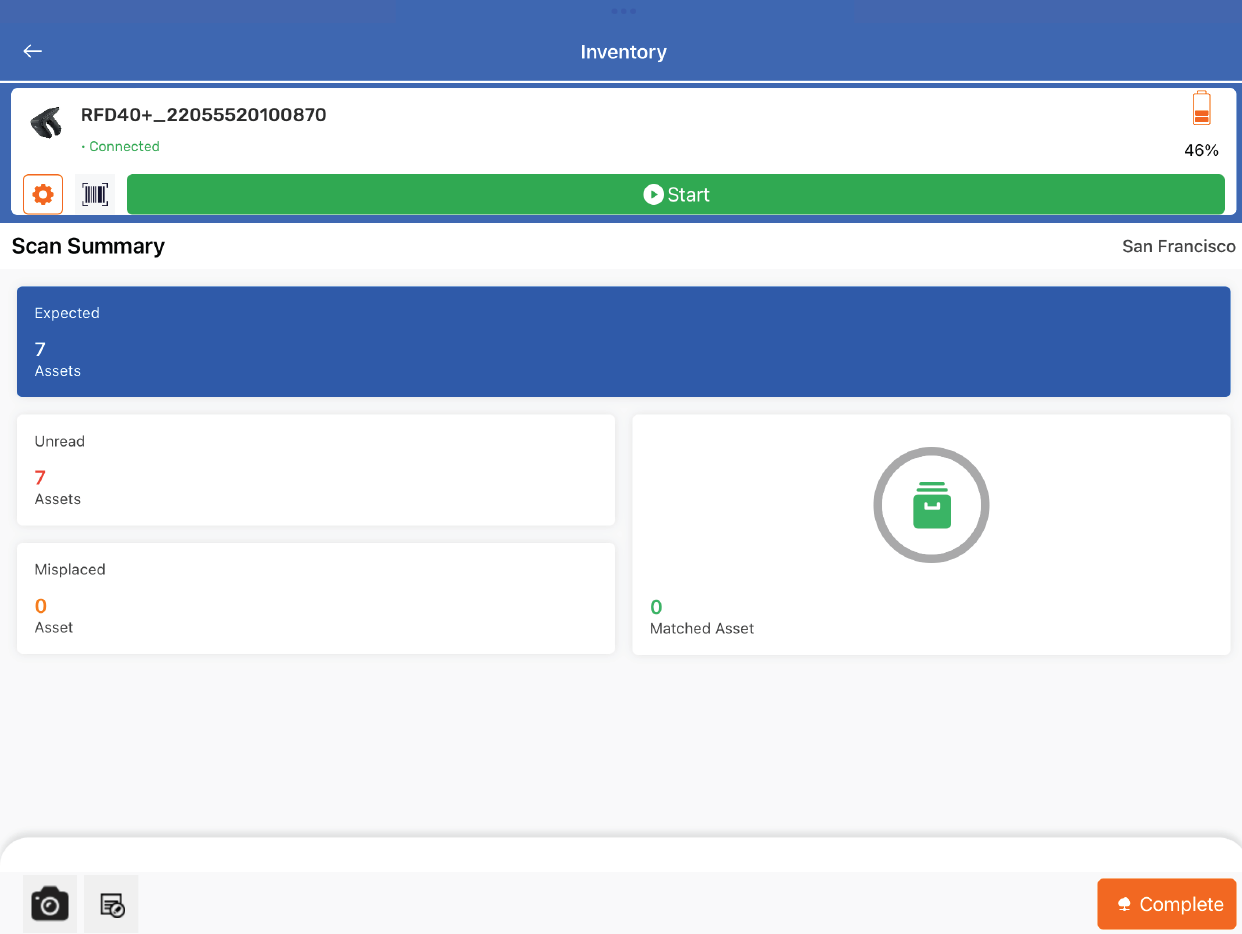The width and height of the screenshot is (1242, 934).
Task: Tap the barcode scanner icon
Action: click(x=95, y=194)
